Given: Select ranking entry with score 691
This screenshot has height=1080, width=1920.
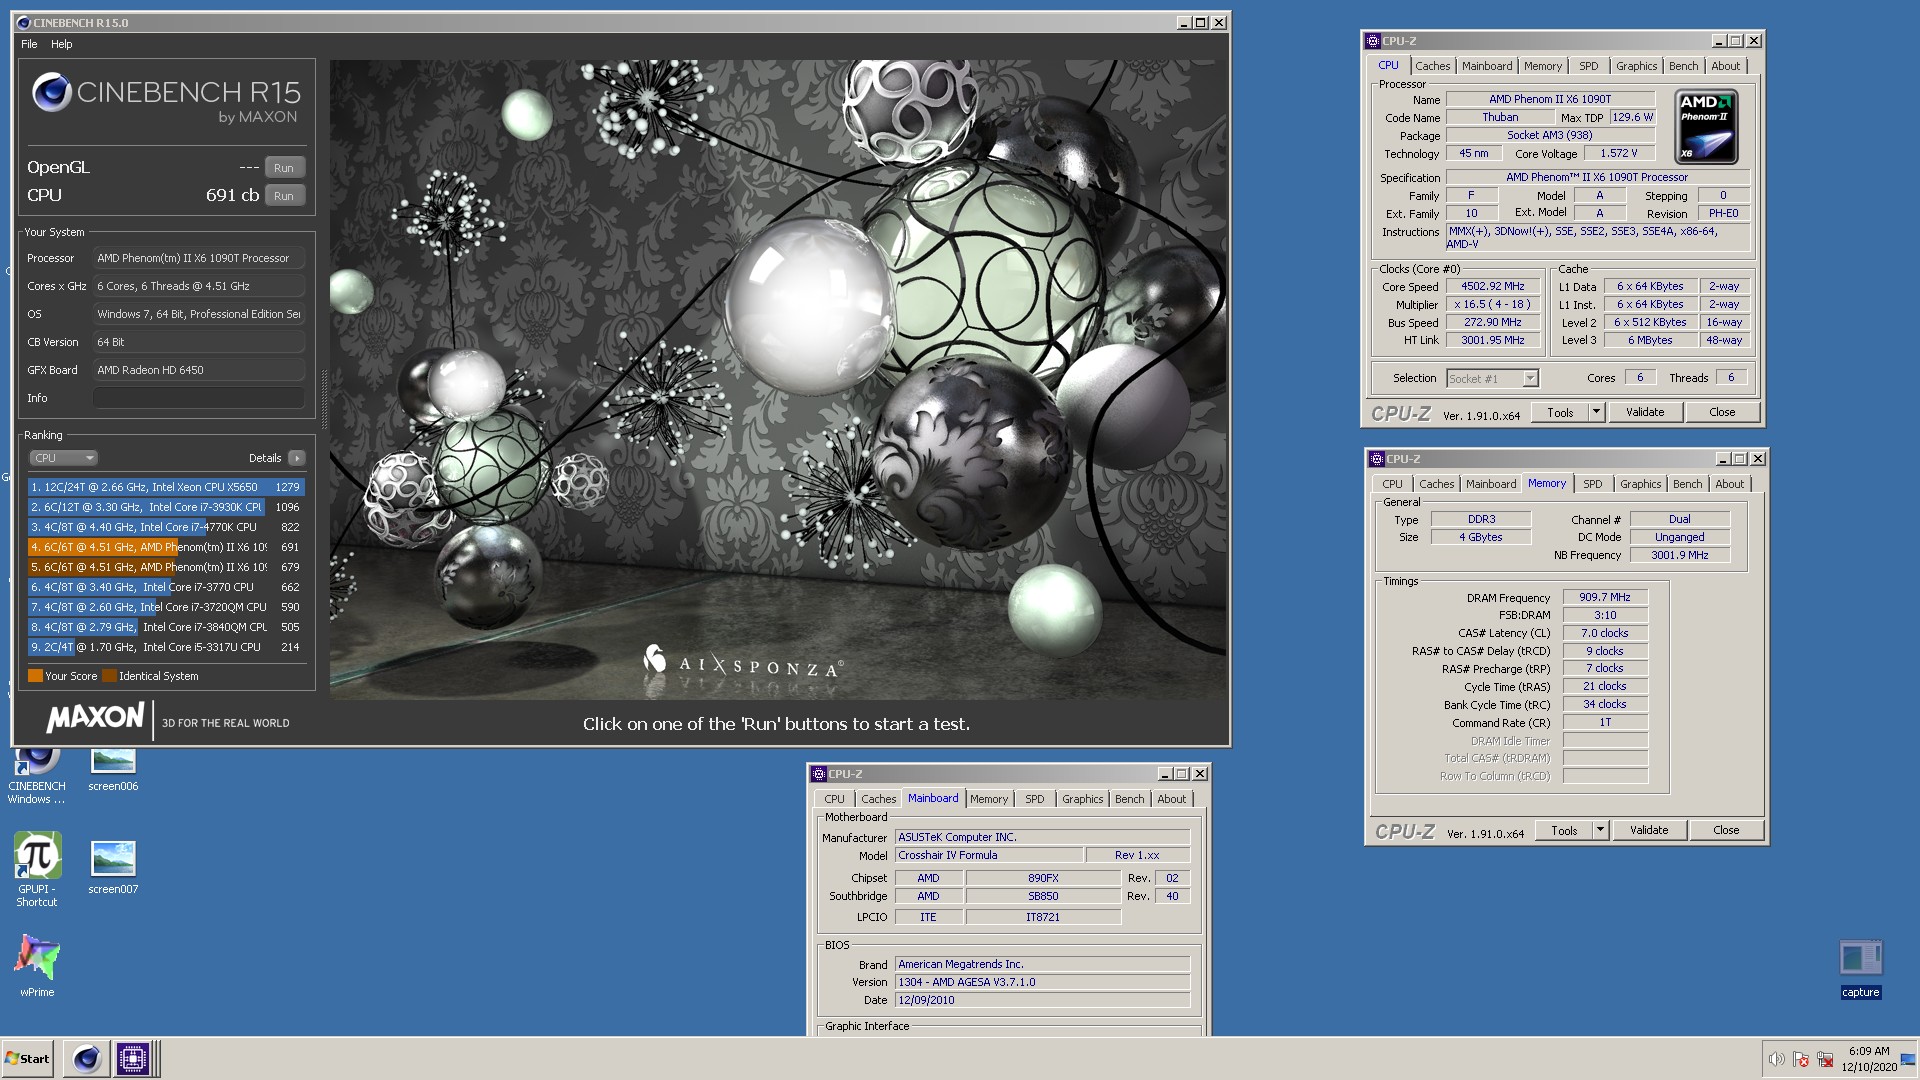Looking at the screenshot, I should click(x=166, y=547).
